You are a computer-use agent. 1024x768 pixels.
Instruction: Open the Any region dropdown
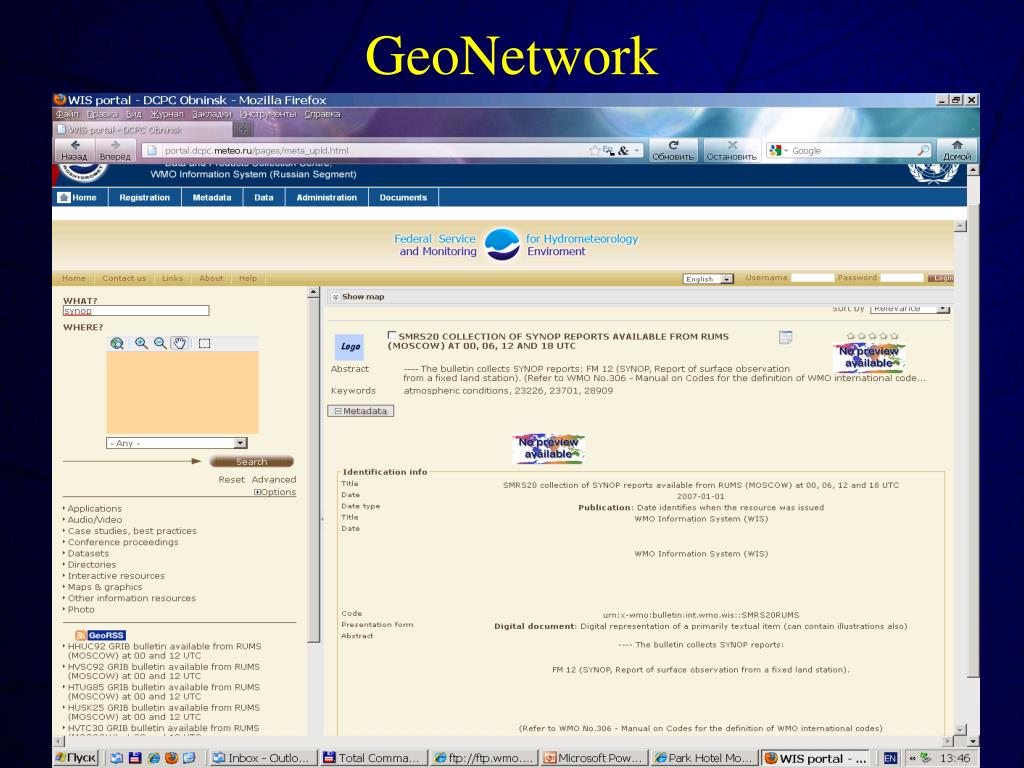point(176,443)
